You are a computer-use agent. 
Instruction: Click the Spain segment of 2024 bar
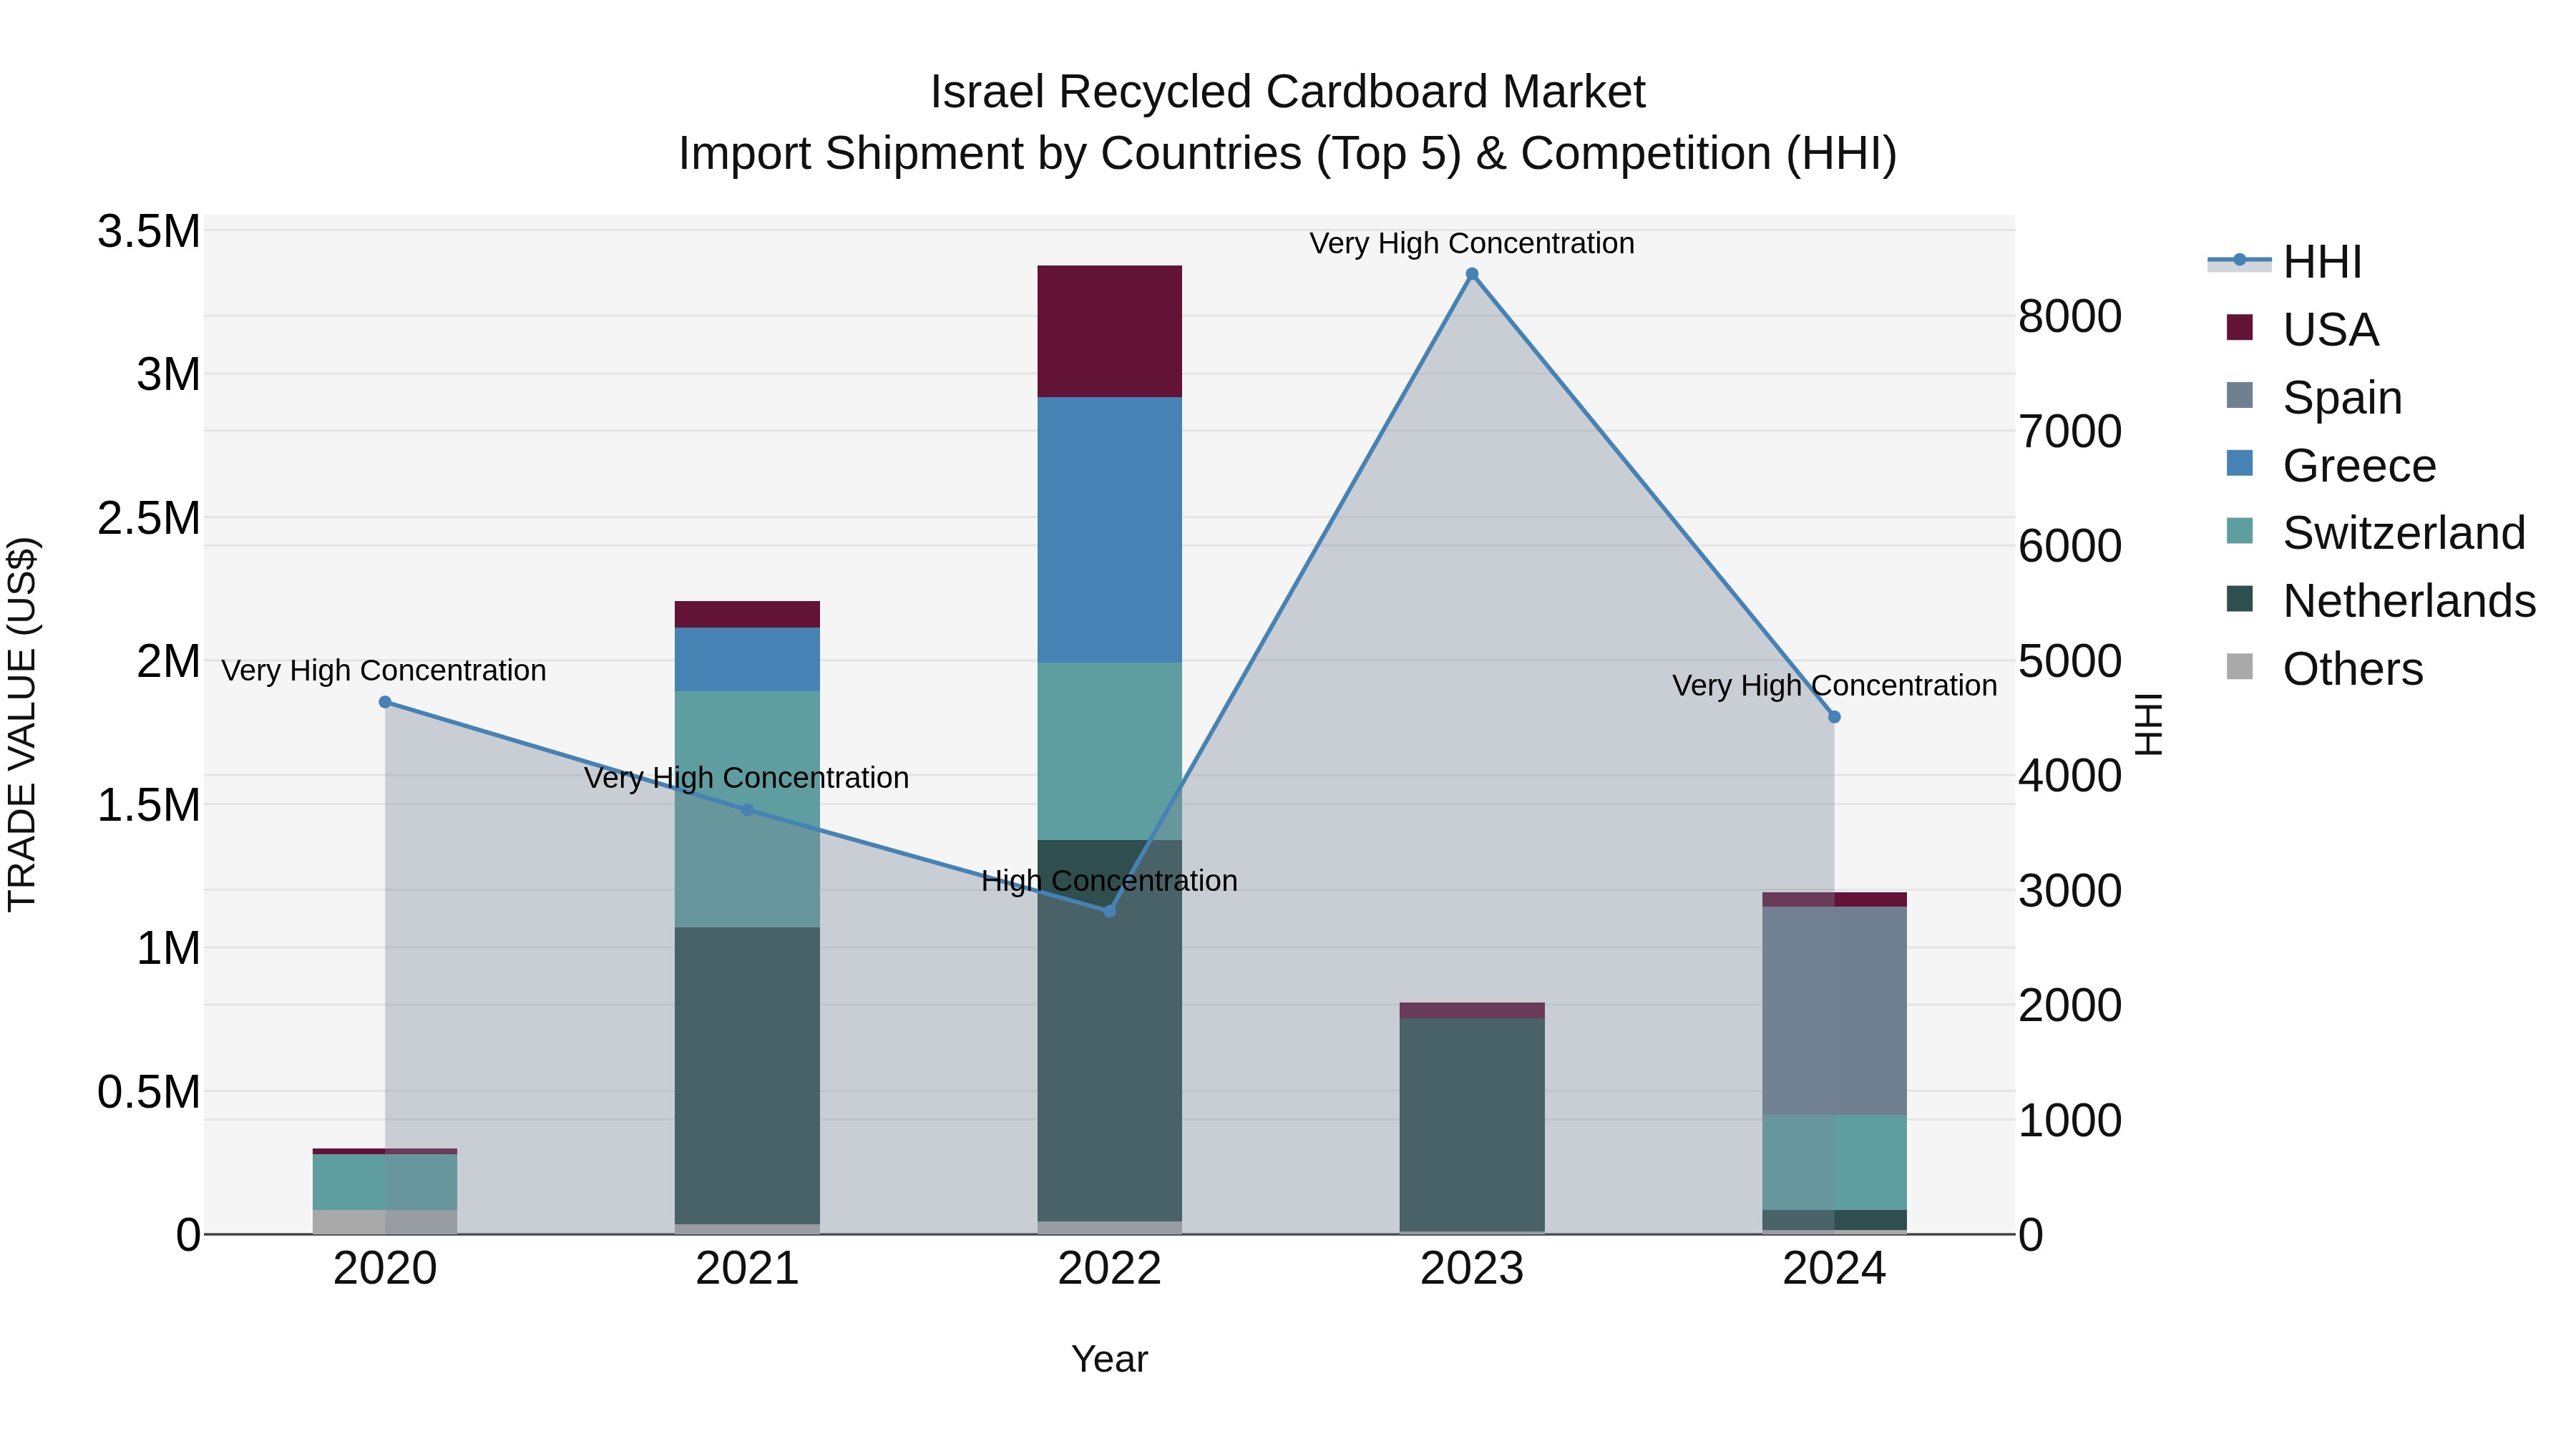coord(1834,1011)
